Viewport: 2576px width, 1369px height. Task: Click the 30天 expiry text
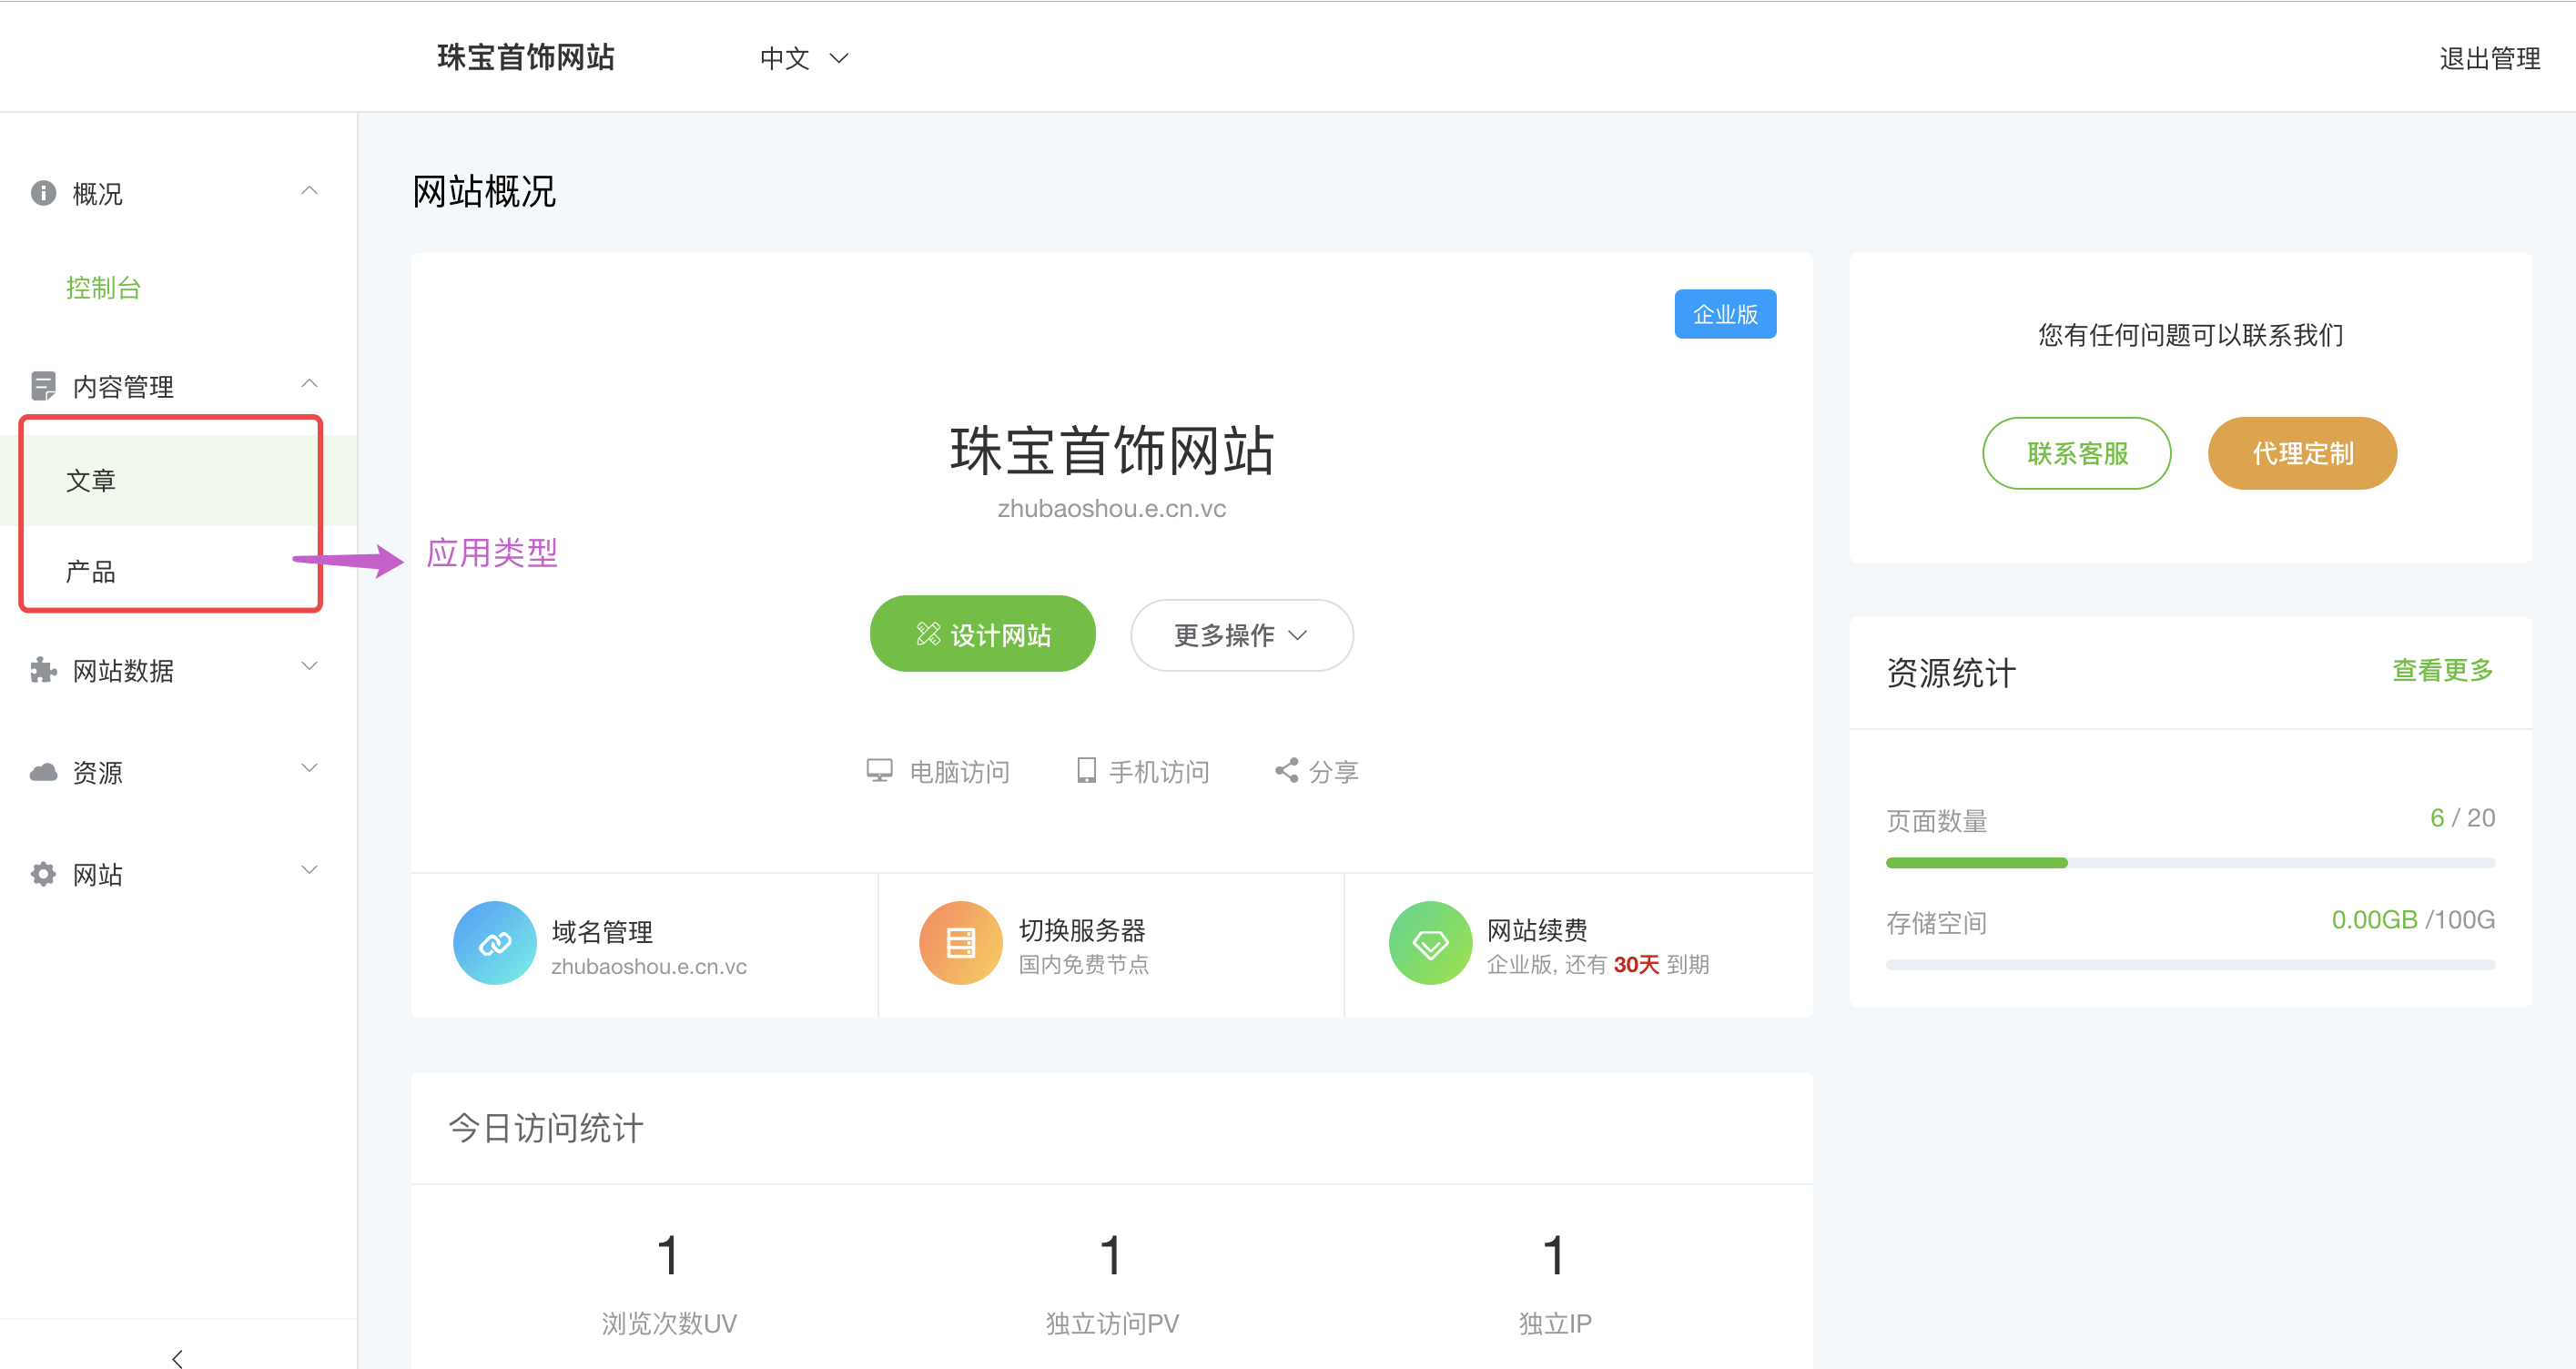[1636, 964]
